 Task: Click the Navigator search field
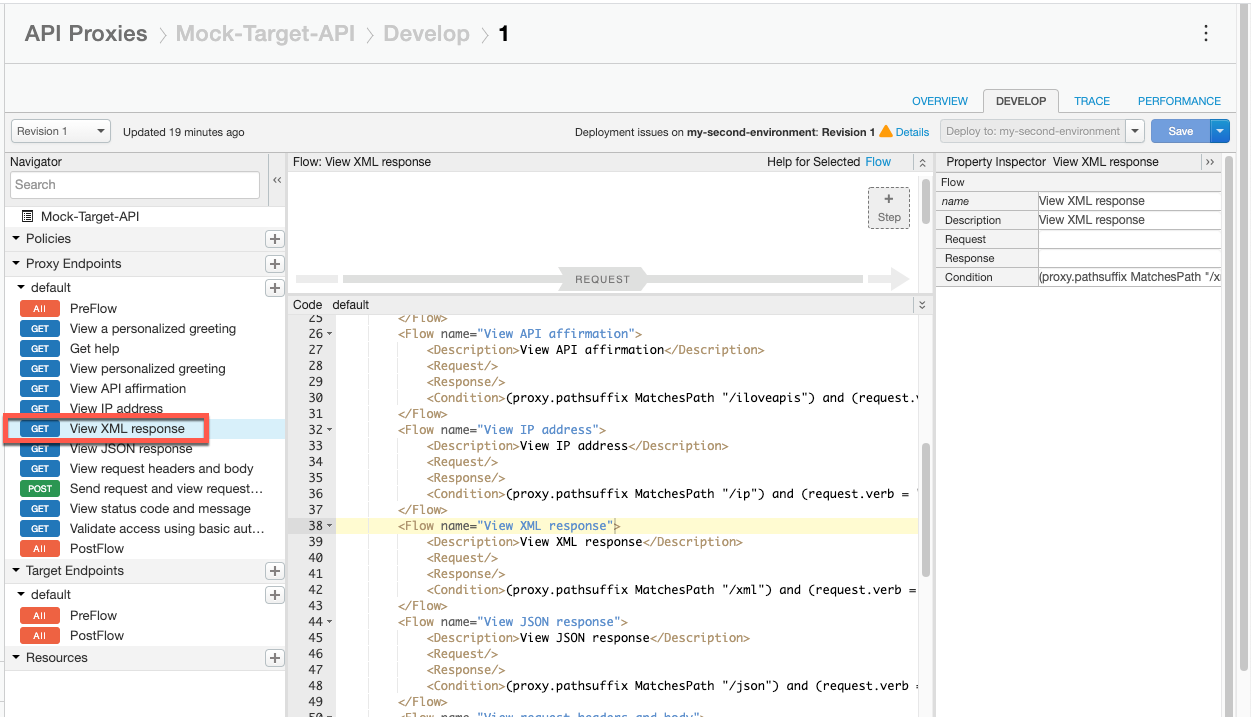134,185
